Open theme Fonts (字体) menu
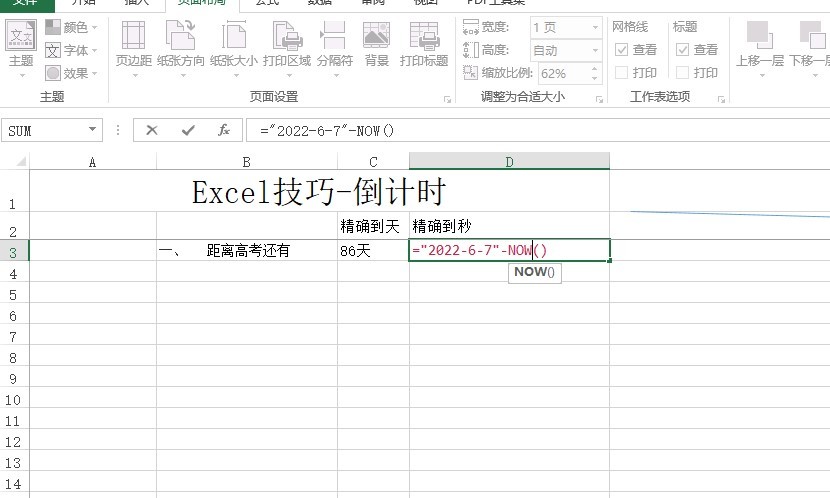 [71, 50]
